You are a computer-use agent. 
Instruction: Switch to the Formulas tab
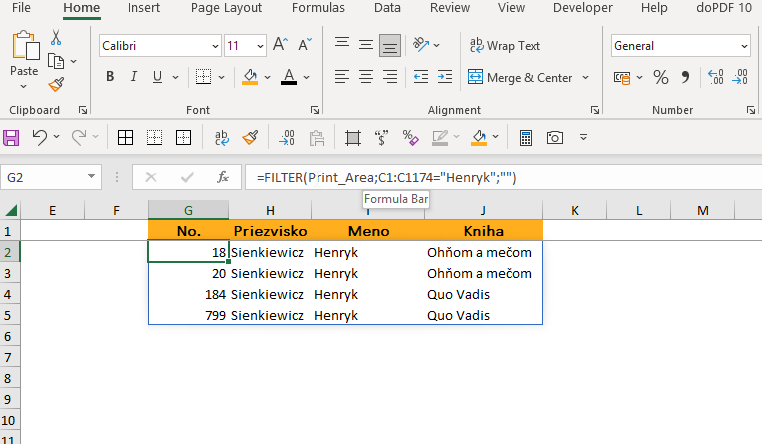pyautogui.click(x=318, y=8)
